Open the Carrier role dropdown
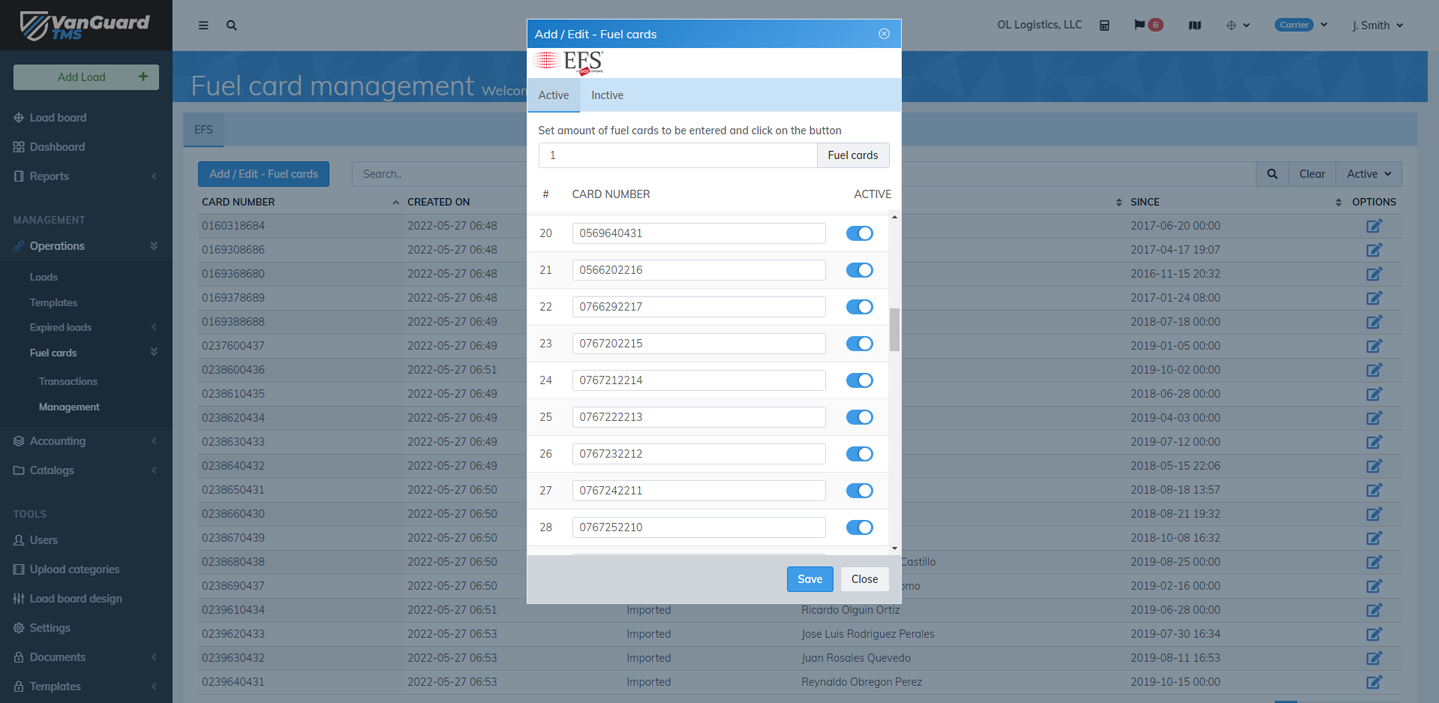The image size is (1439, 703). 1300,25
